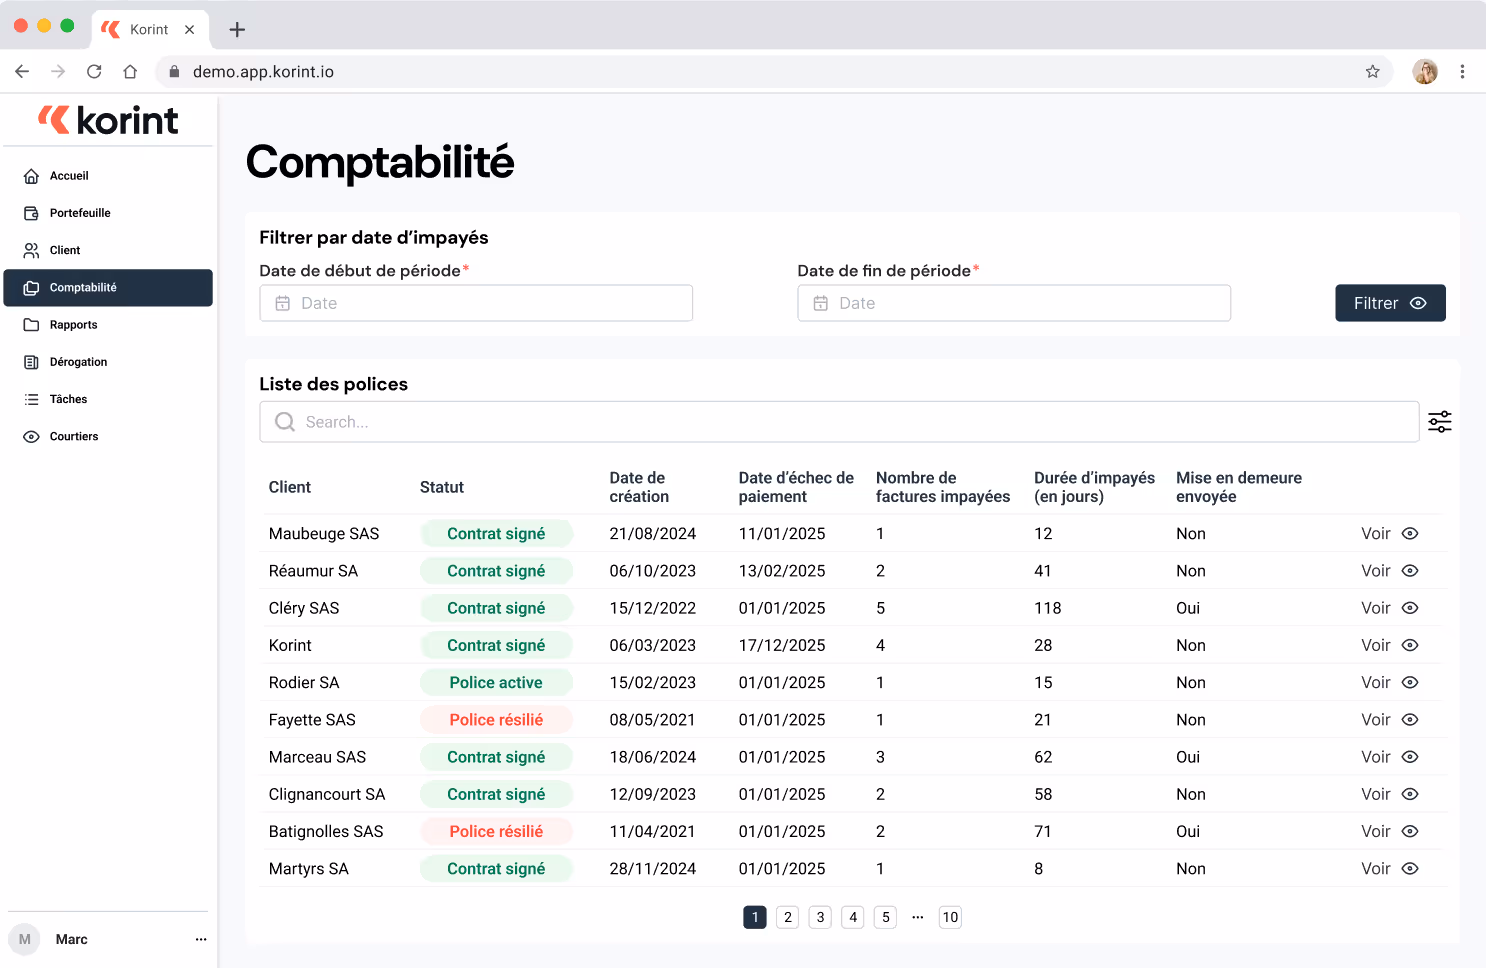Viewport: 1486px width, 968px height.
Task: Open the browser three-dot menu
Action: tap(1462, 72)
